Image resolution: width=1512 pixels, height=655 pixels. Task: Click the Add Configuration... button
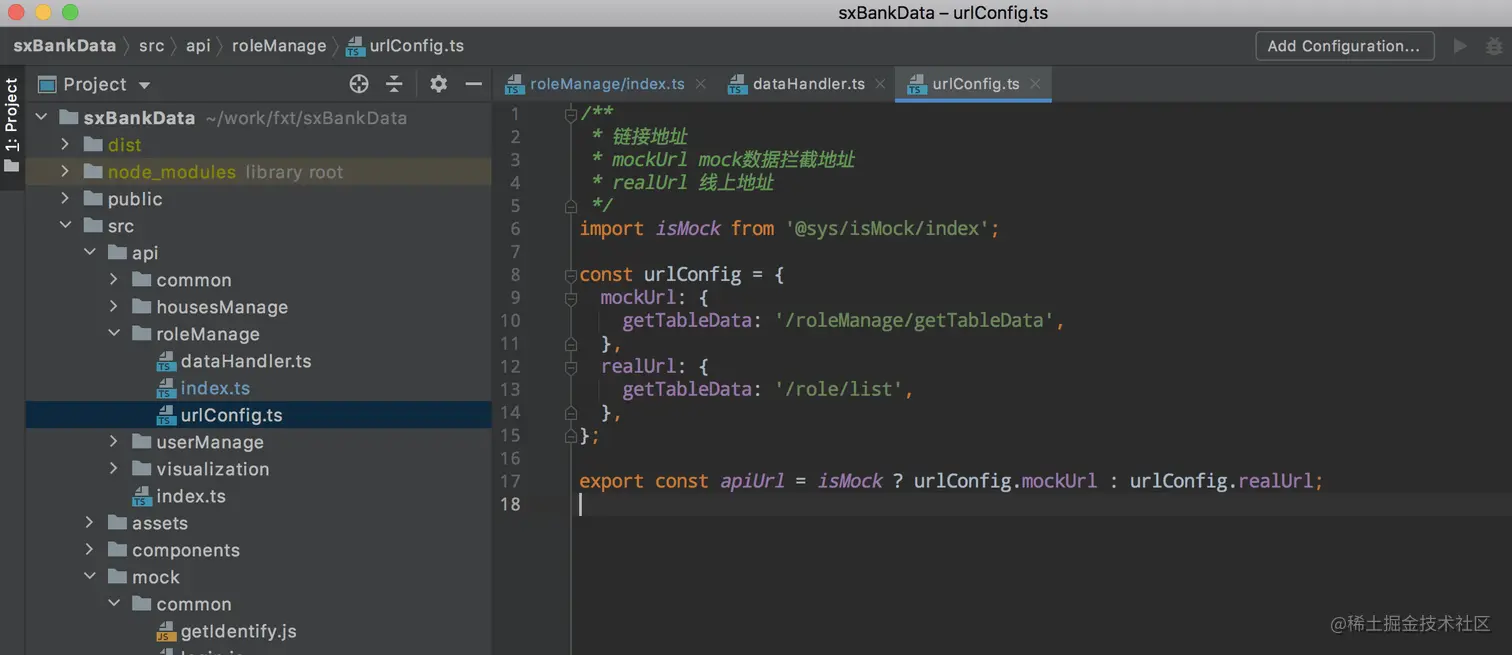pyautogui.click(x=1344, y=46)
